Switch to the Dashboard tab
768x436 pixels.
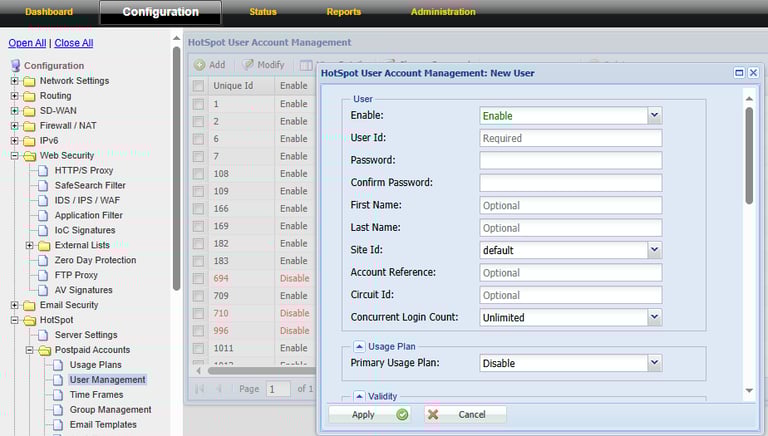(49, 12)
